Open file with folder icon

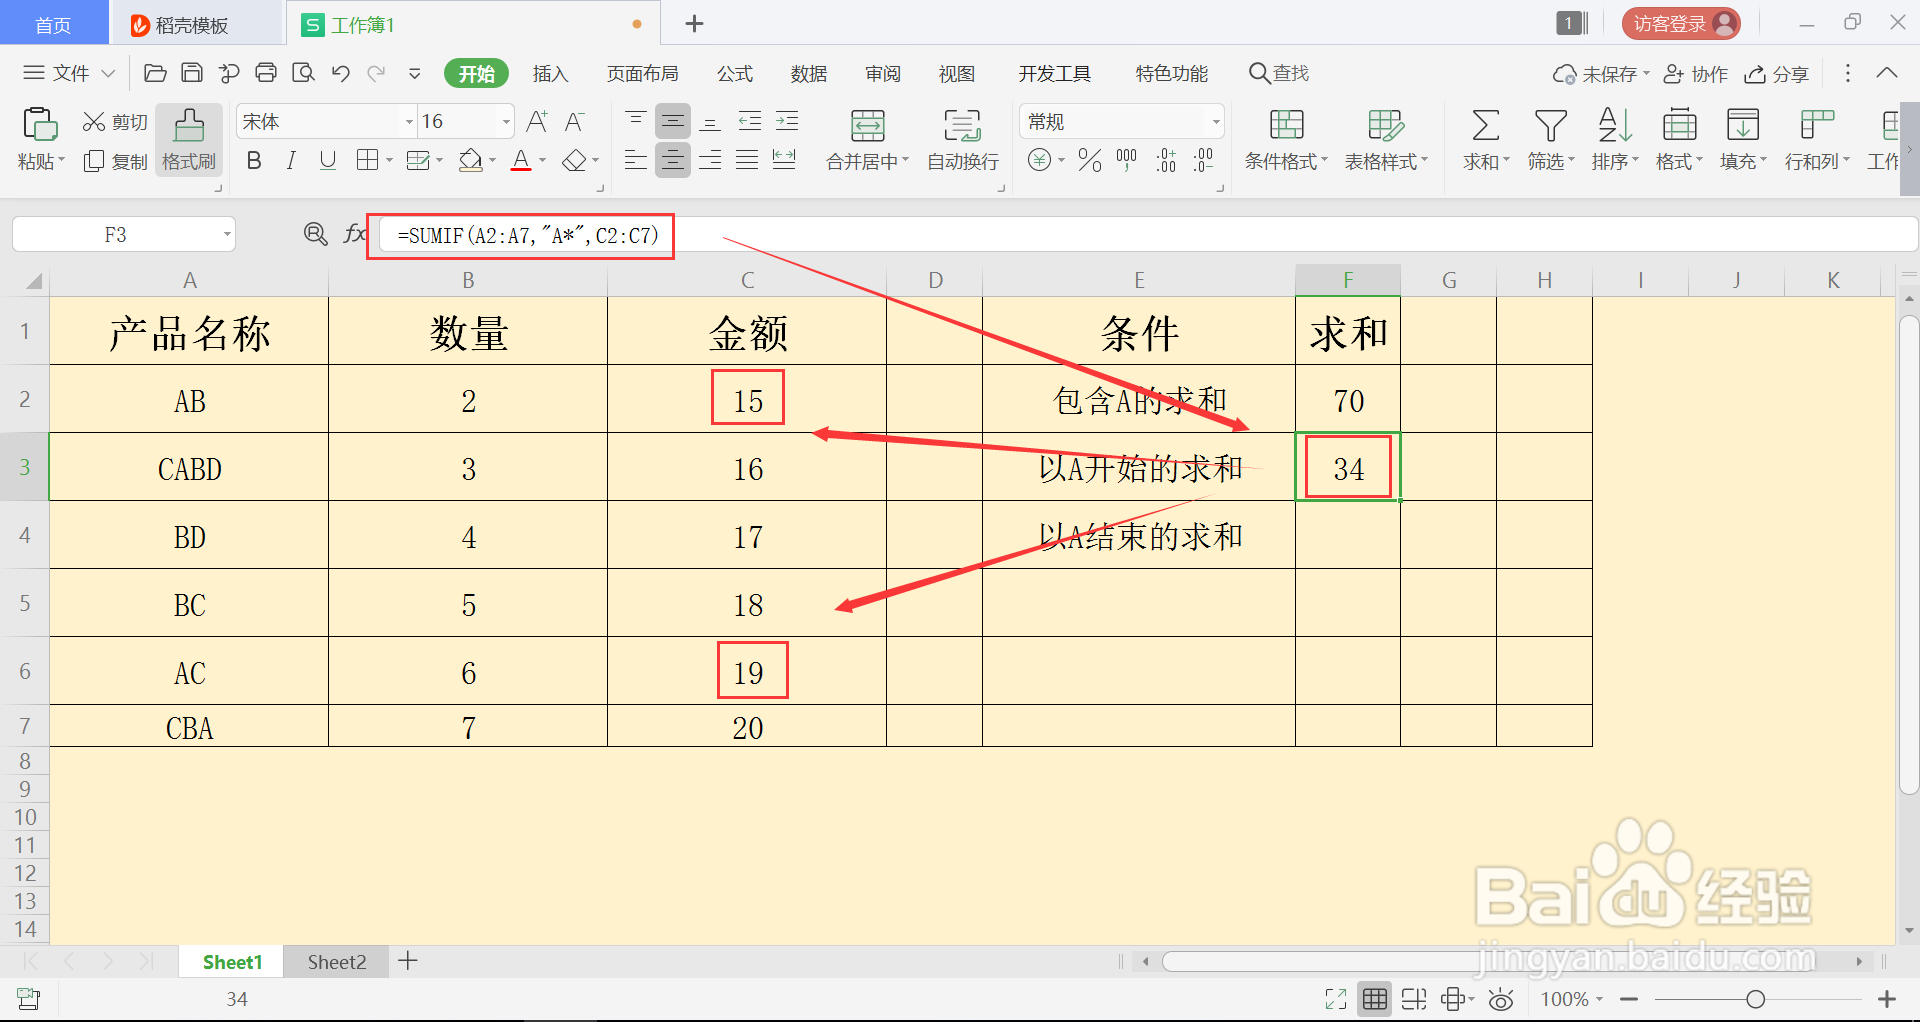155,73
